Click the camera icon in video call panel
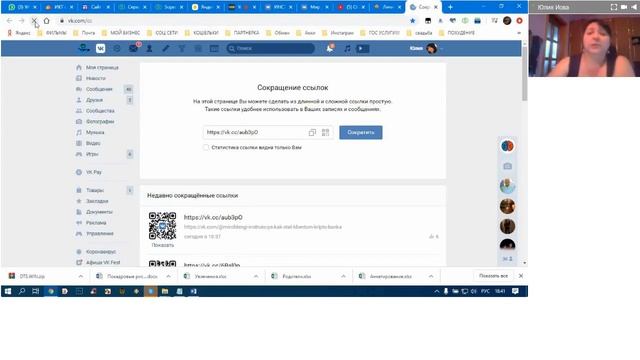This screenshot has height=360, width=640. (624, 7)
